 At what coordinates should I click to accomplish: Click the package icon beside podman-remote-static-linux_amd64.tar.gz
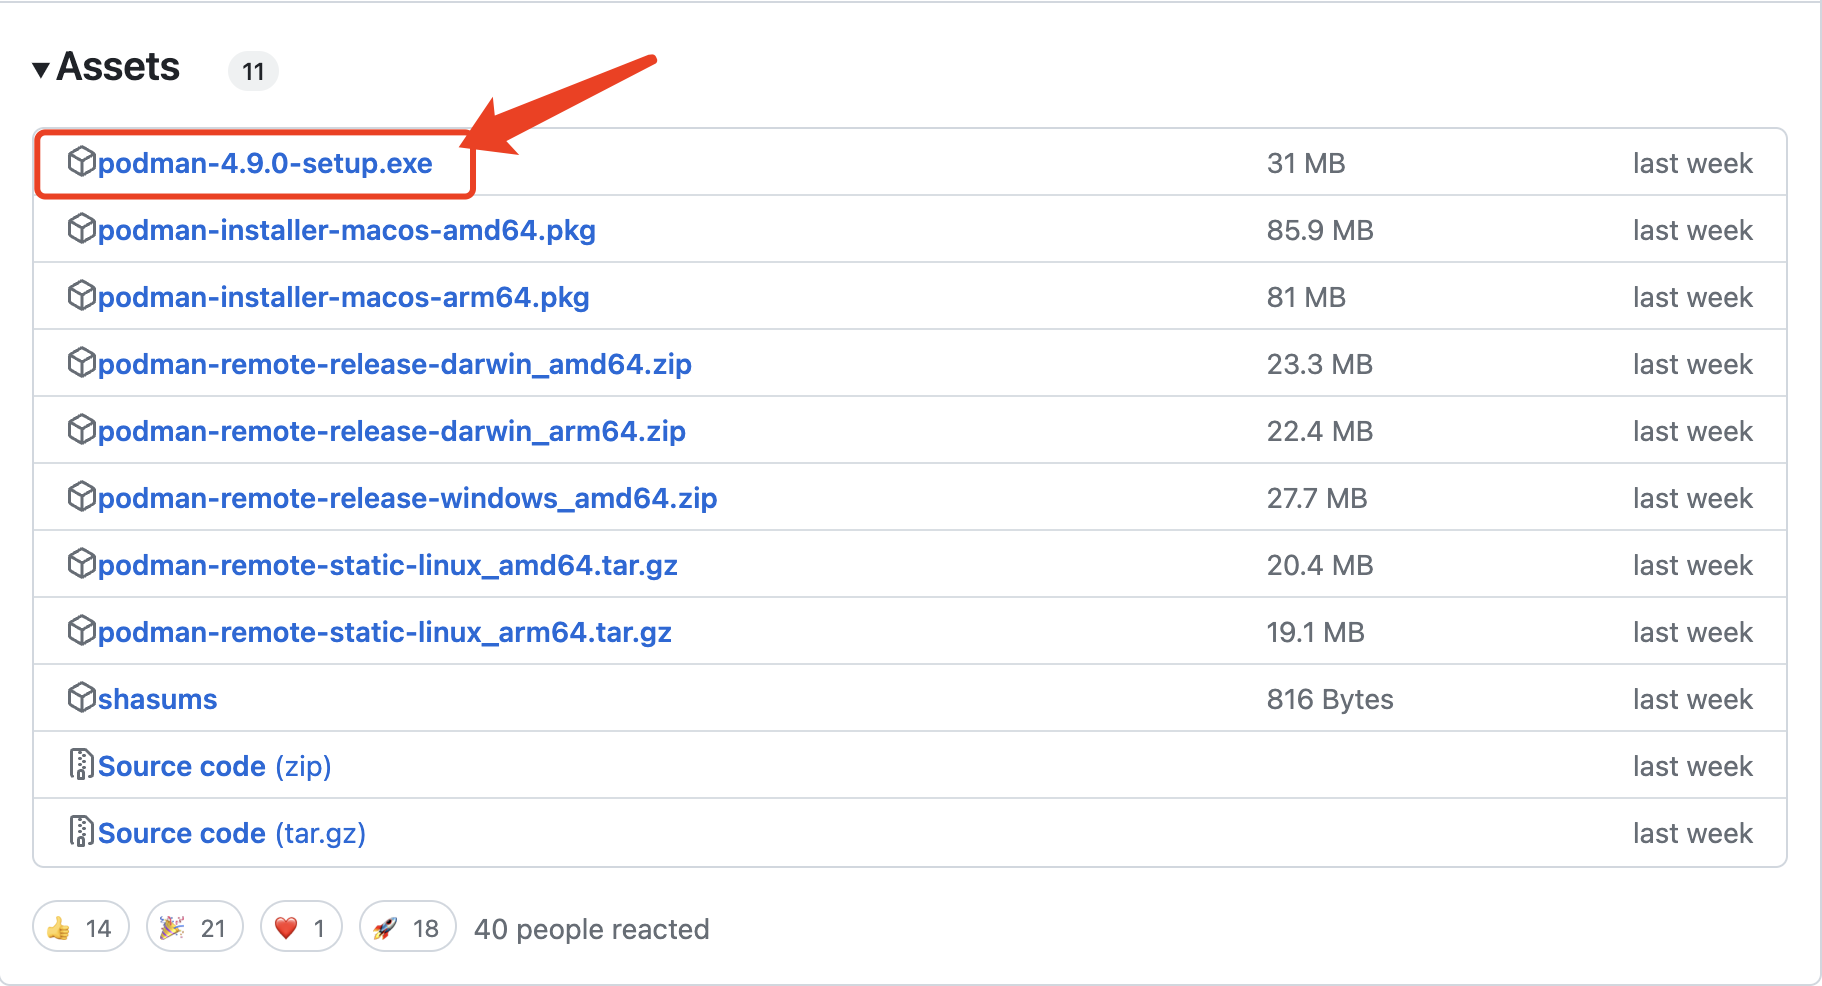pyautogui.click(x=81, y=563)
